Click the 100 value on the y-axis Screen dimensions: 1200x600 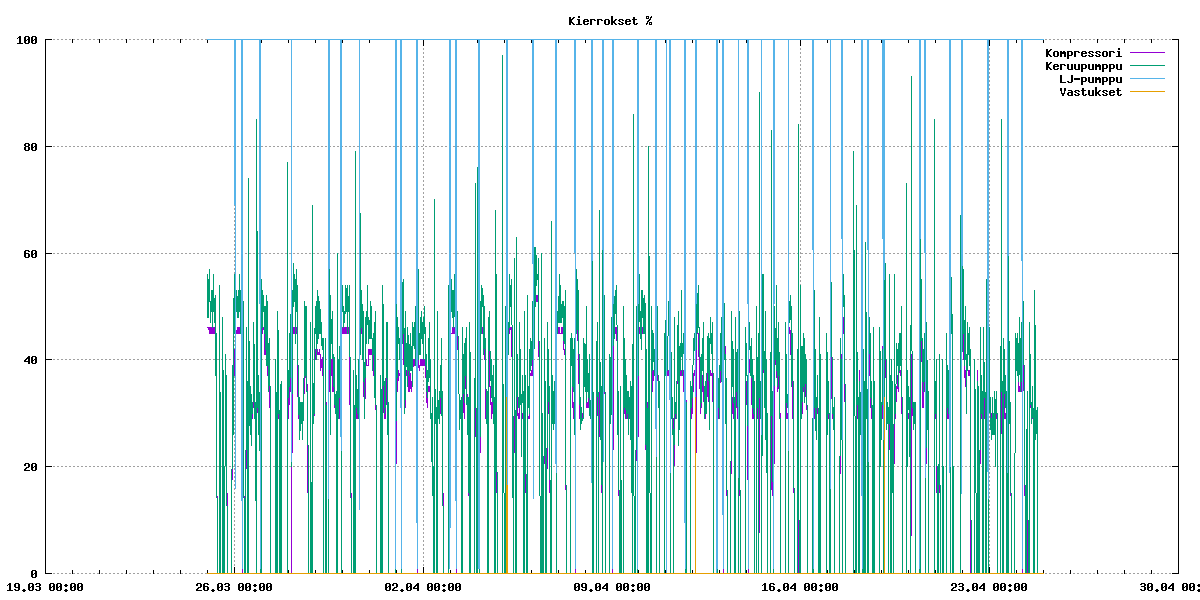coord(27,40)
